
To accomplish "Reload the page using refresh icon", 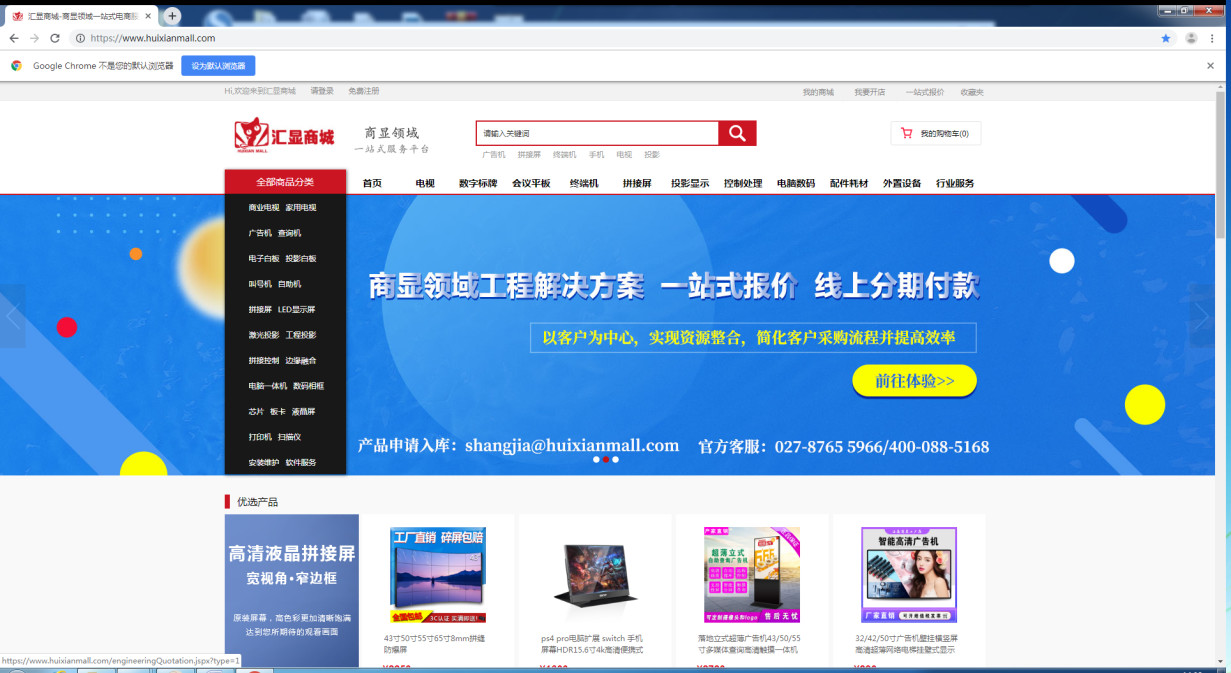I will (x=55, y=38).
